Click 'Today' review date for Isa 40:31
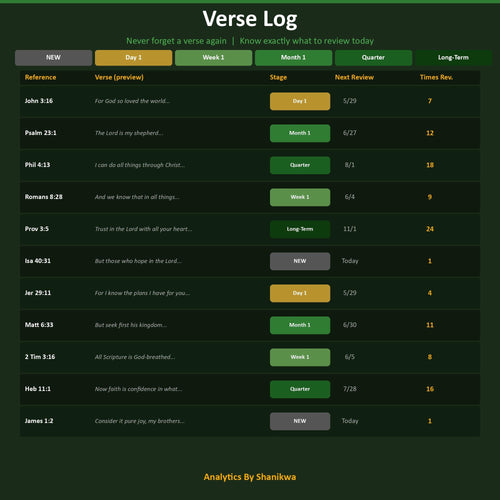The image size is (500, 500). (350, 261)
